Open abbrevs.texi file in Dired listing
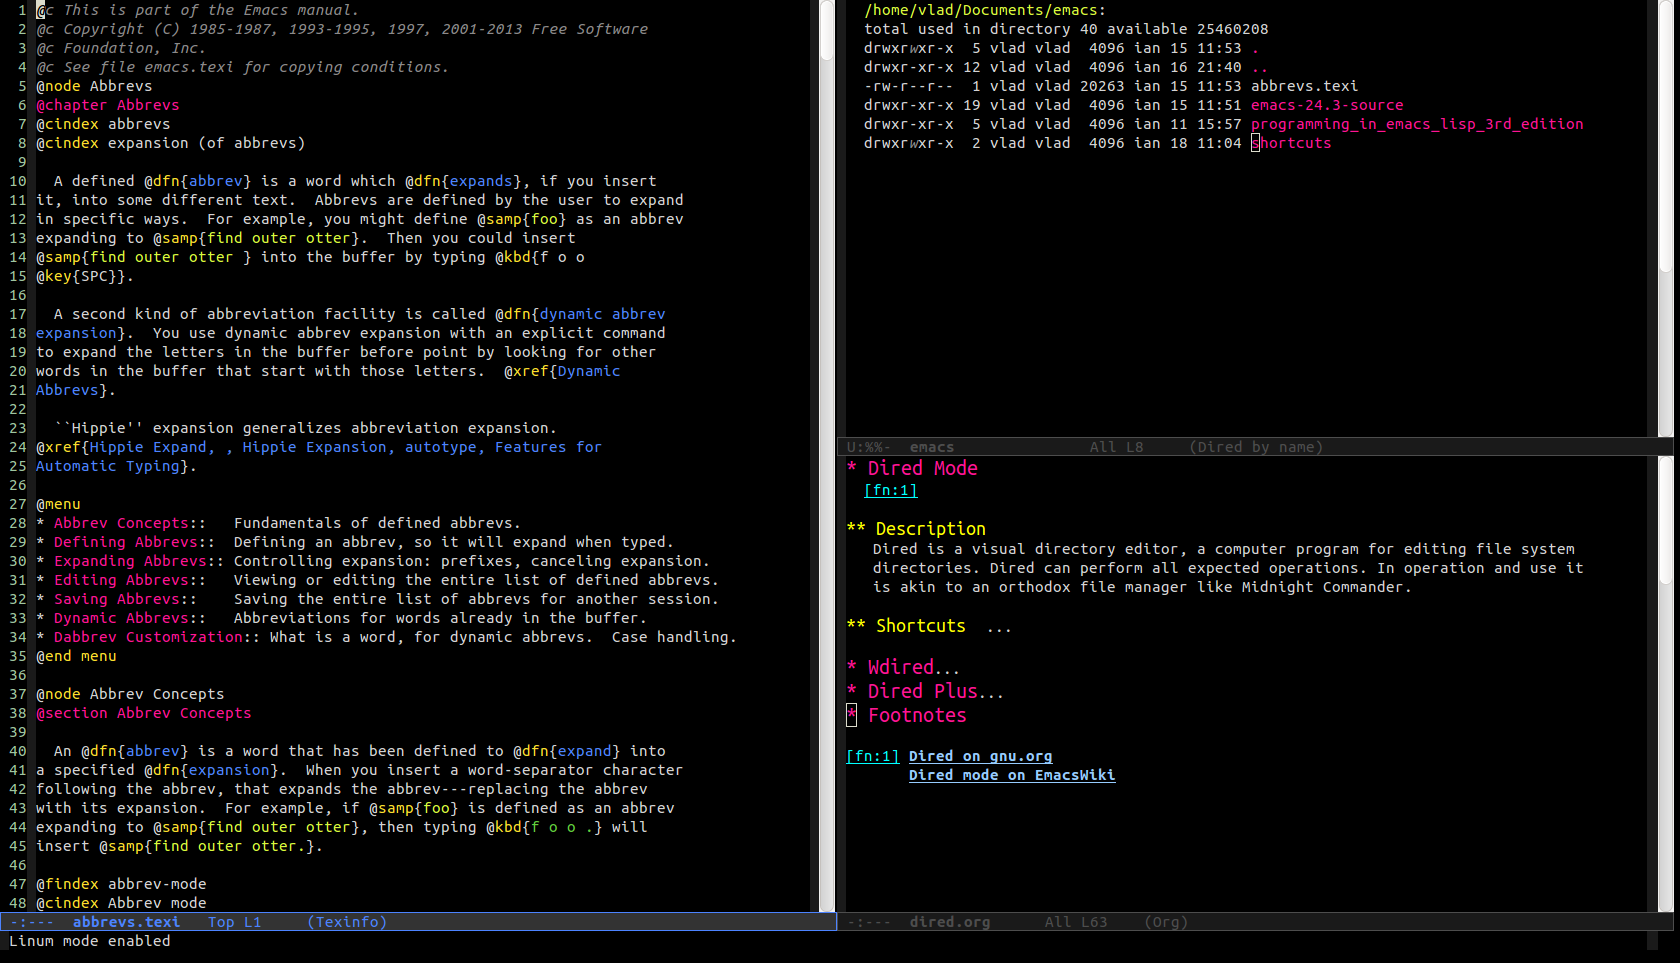The height and width of the screenshot is (963, 1680). (1304, 86)
